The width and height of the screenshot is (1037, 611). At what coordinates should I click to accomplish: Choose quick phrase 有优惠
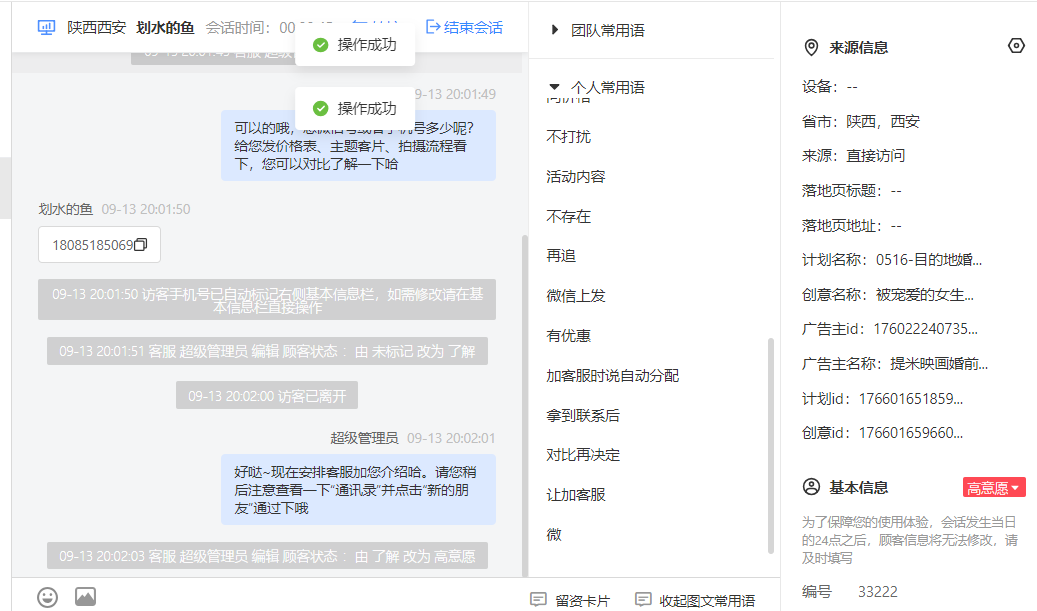point(569,335)
